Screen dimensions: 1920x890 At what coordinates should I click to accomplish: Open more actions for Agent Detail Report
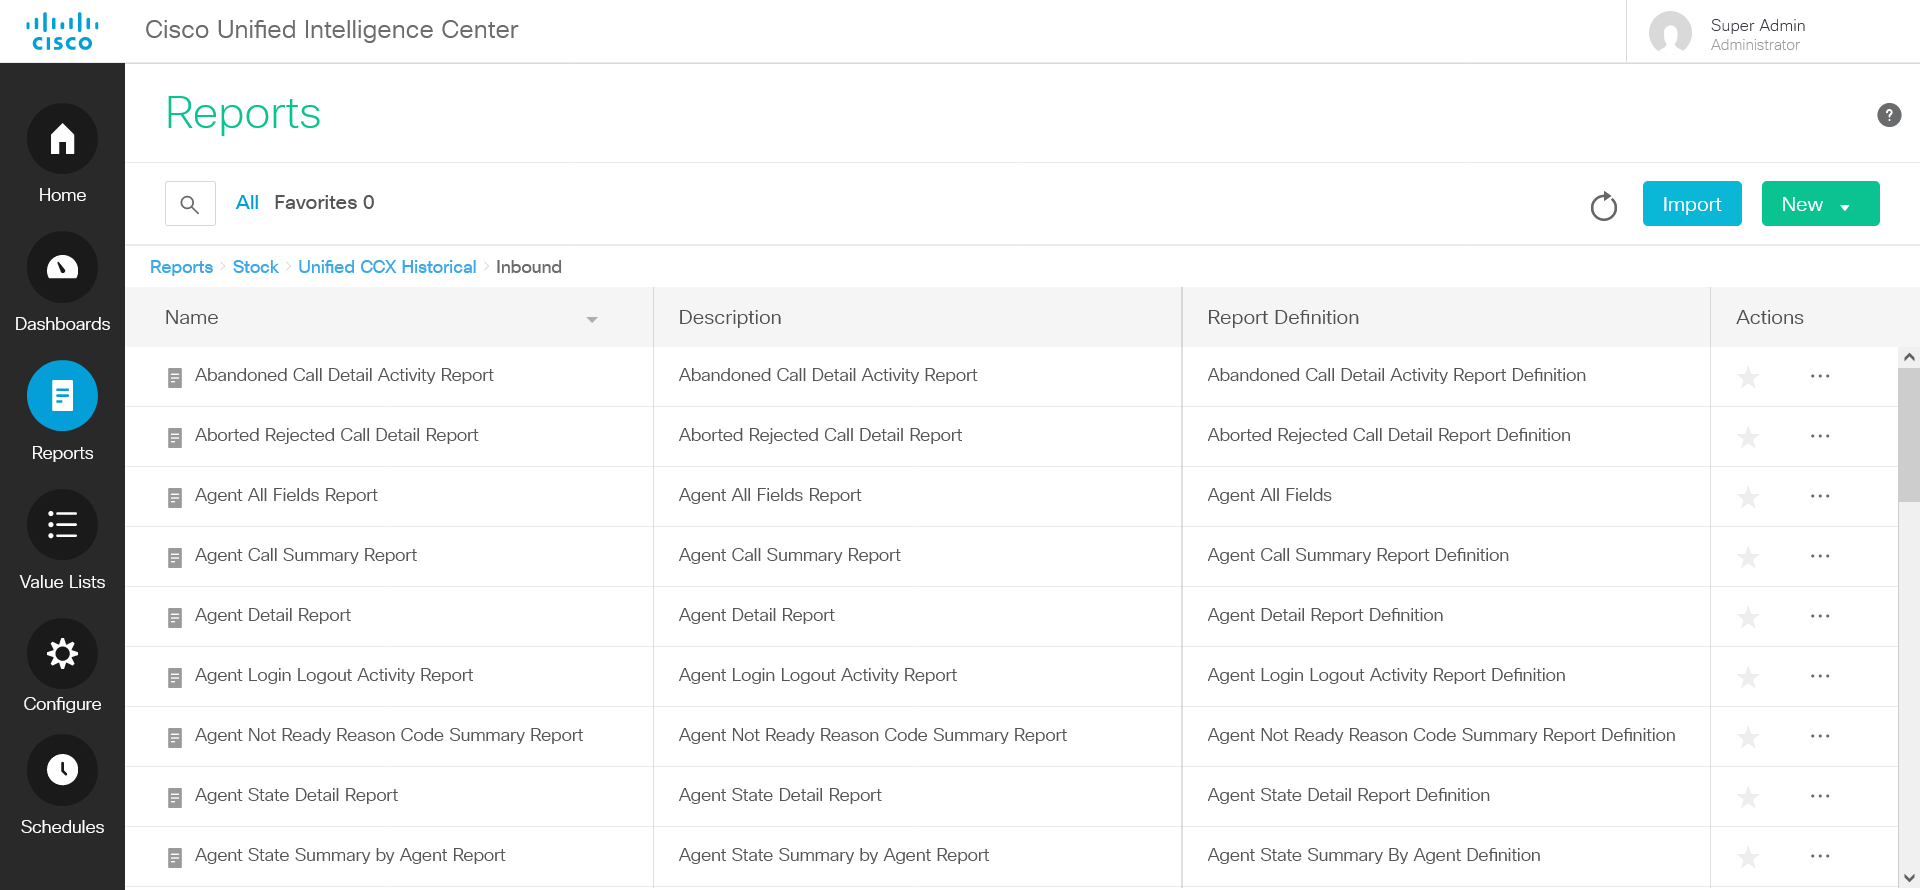pyautogui.click(x=1820, y=616)
